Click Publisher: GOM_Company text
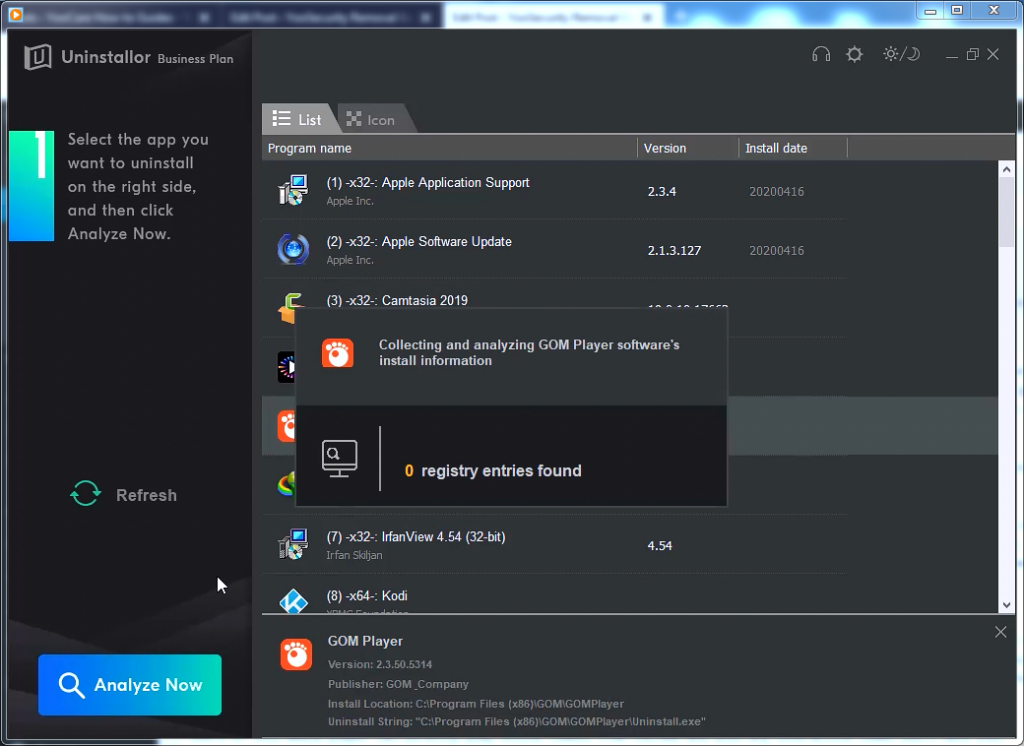Image resolution: width=1024 pixels, height=746 pixels. 398,684
